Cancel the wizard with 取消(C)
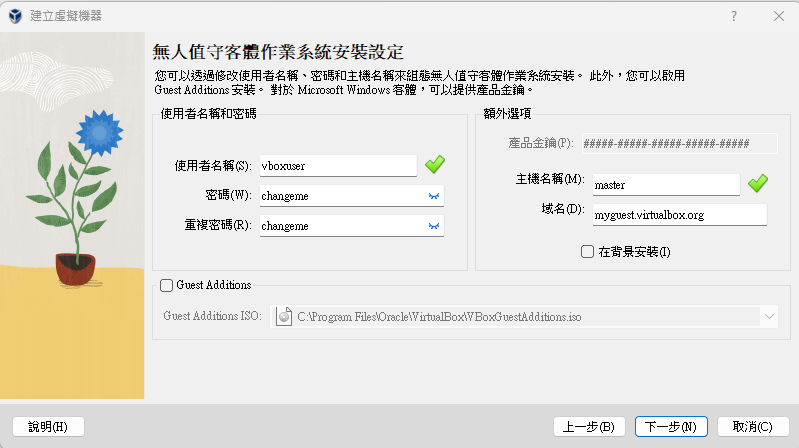 [x=753, y=427]
